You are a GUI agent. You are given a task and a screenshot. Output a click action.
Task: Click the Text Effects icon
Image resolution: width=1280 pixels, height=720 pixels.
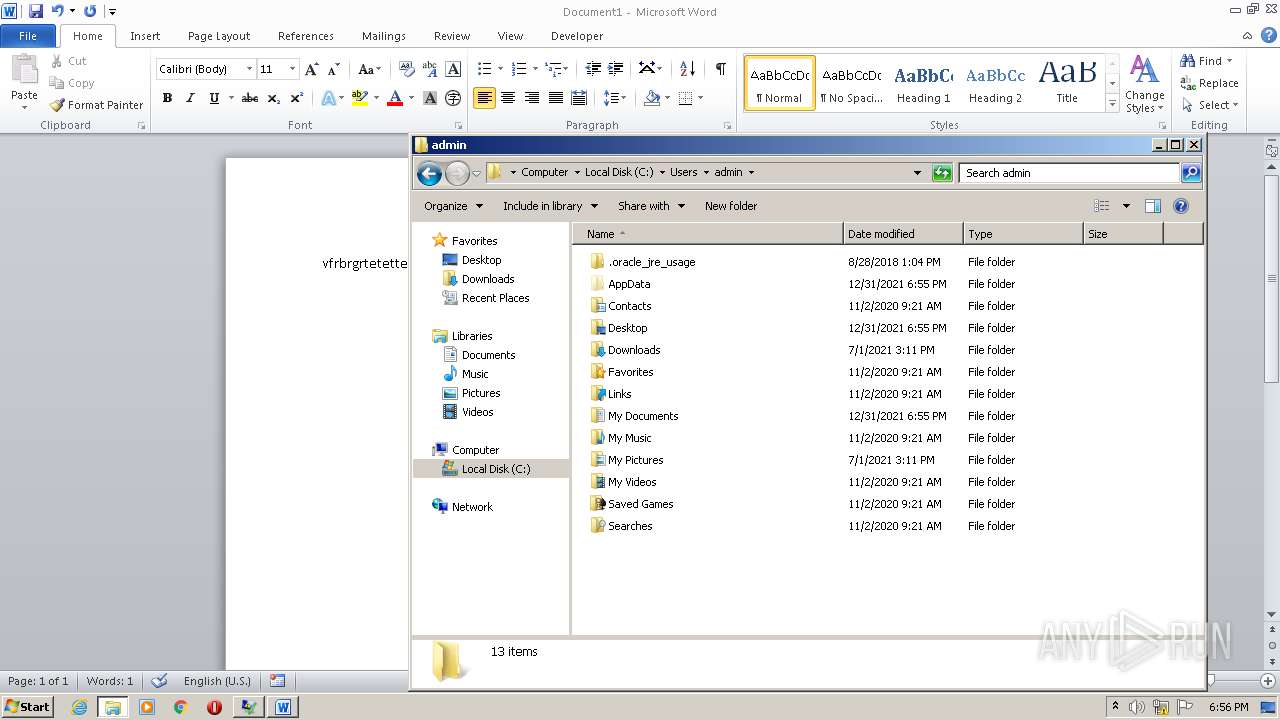328,98
